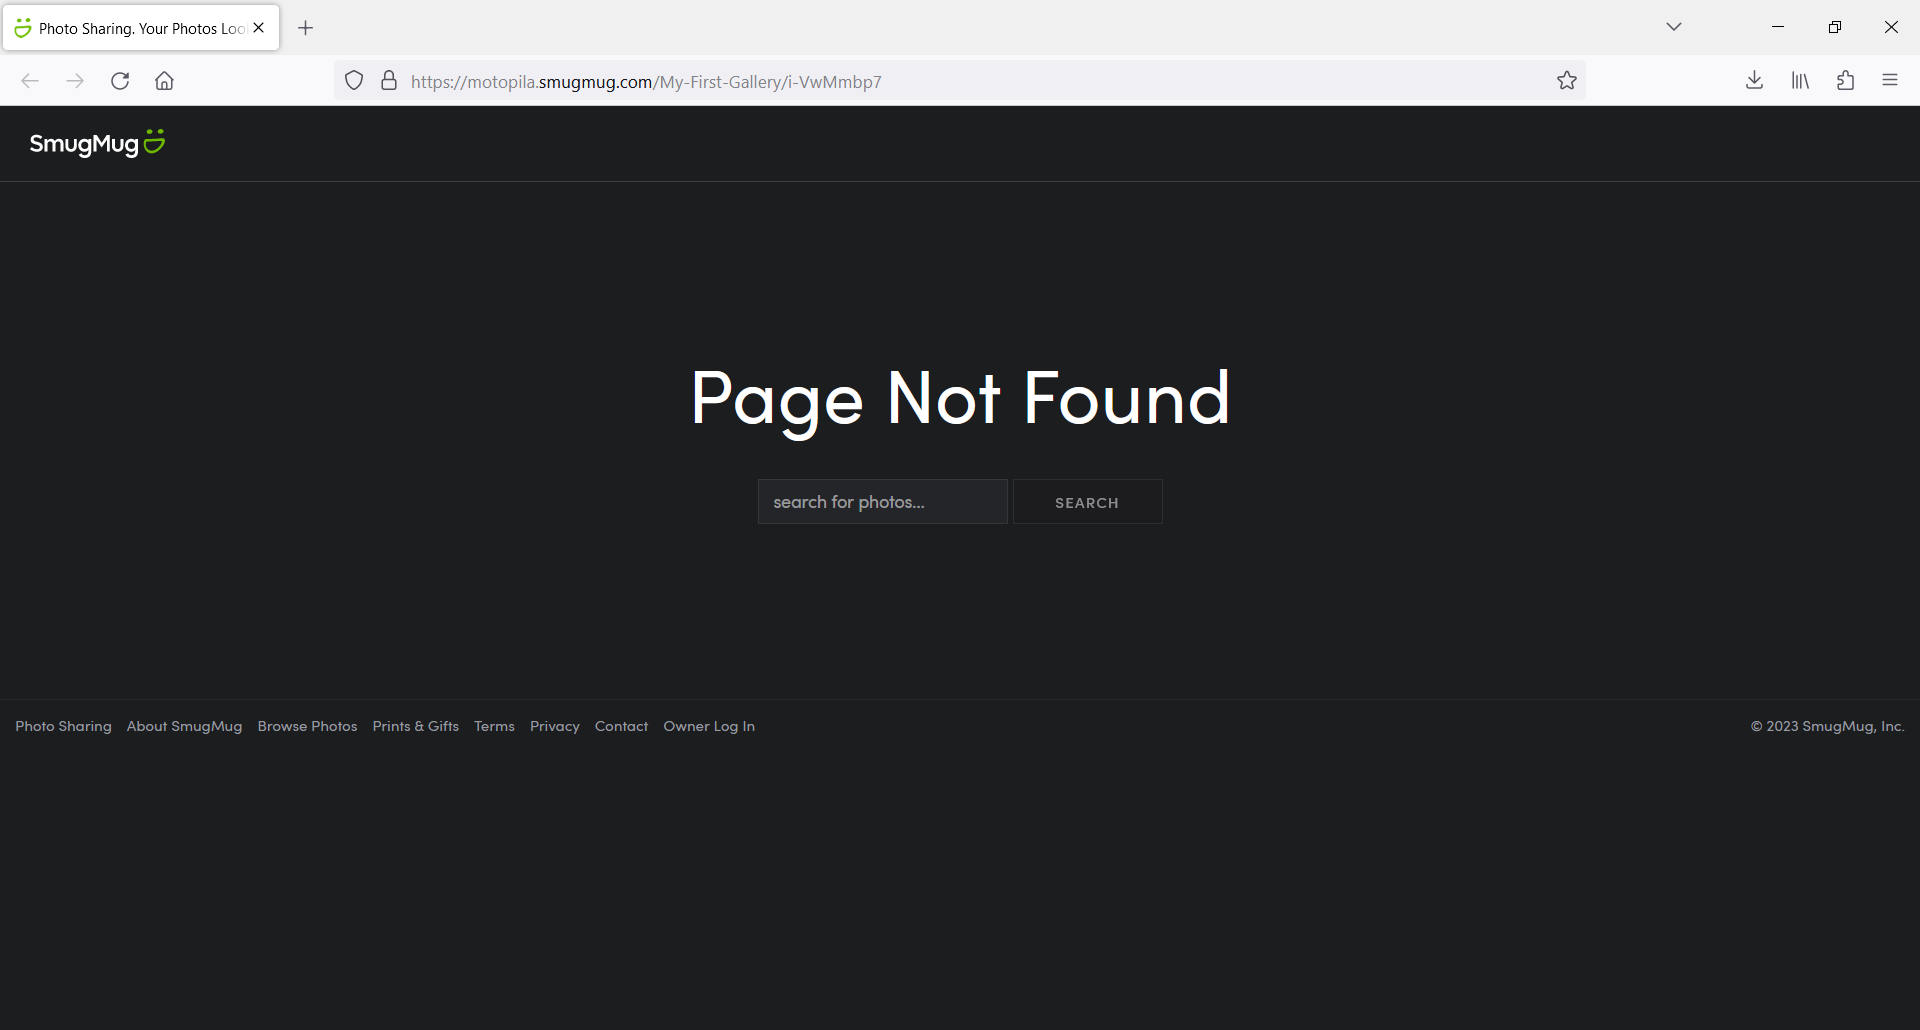The height and width of the screenshot is (1030, 1920).
Task: Bookmark this page with star
Action: coord(1567,81)
